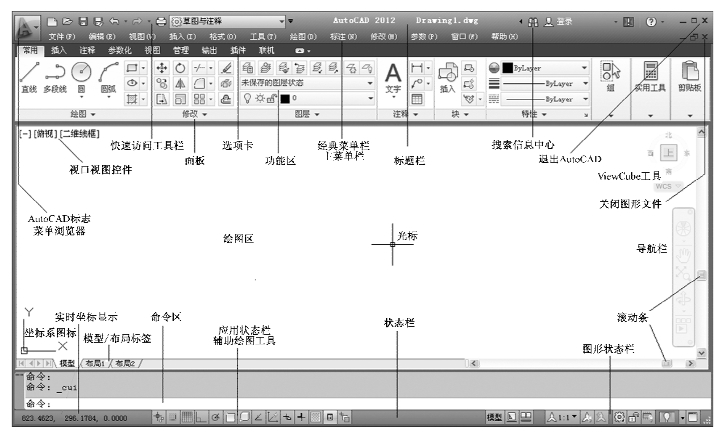Screen dimensions: 724x437
Task: Toggle Model space (模型) button in status bar
Action: click(495, 418)
